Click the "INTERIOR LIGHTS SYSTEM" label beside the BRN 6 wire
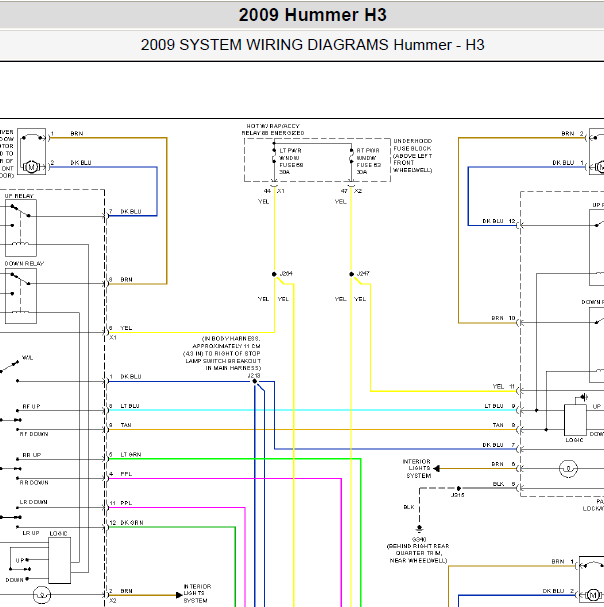Image resolution: width=604 pixels, height=607 pixels. pos(417,468)
